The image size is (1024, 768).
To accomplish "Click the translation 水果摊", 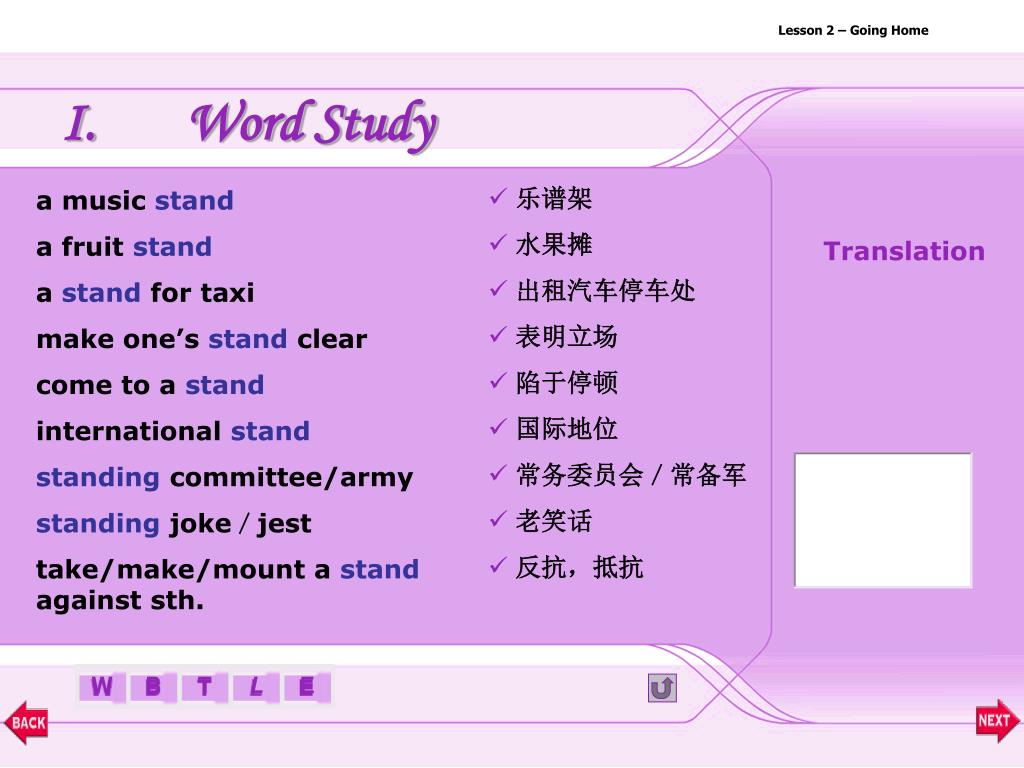I will (x=554, y=245).
